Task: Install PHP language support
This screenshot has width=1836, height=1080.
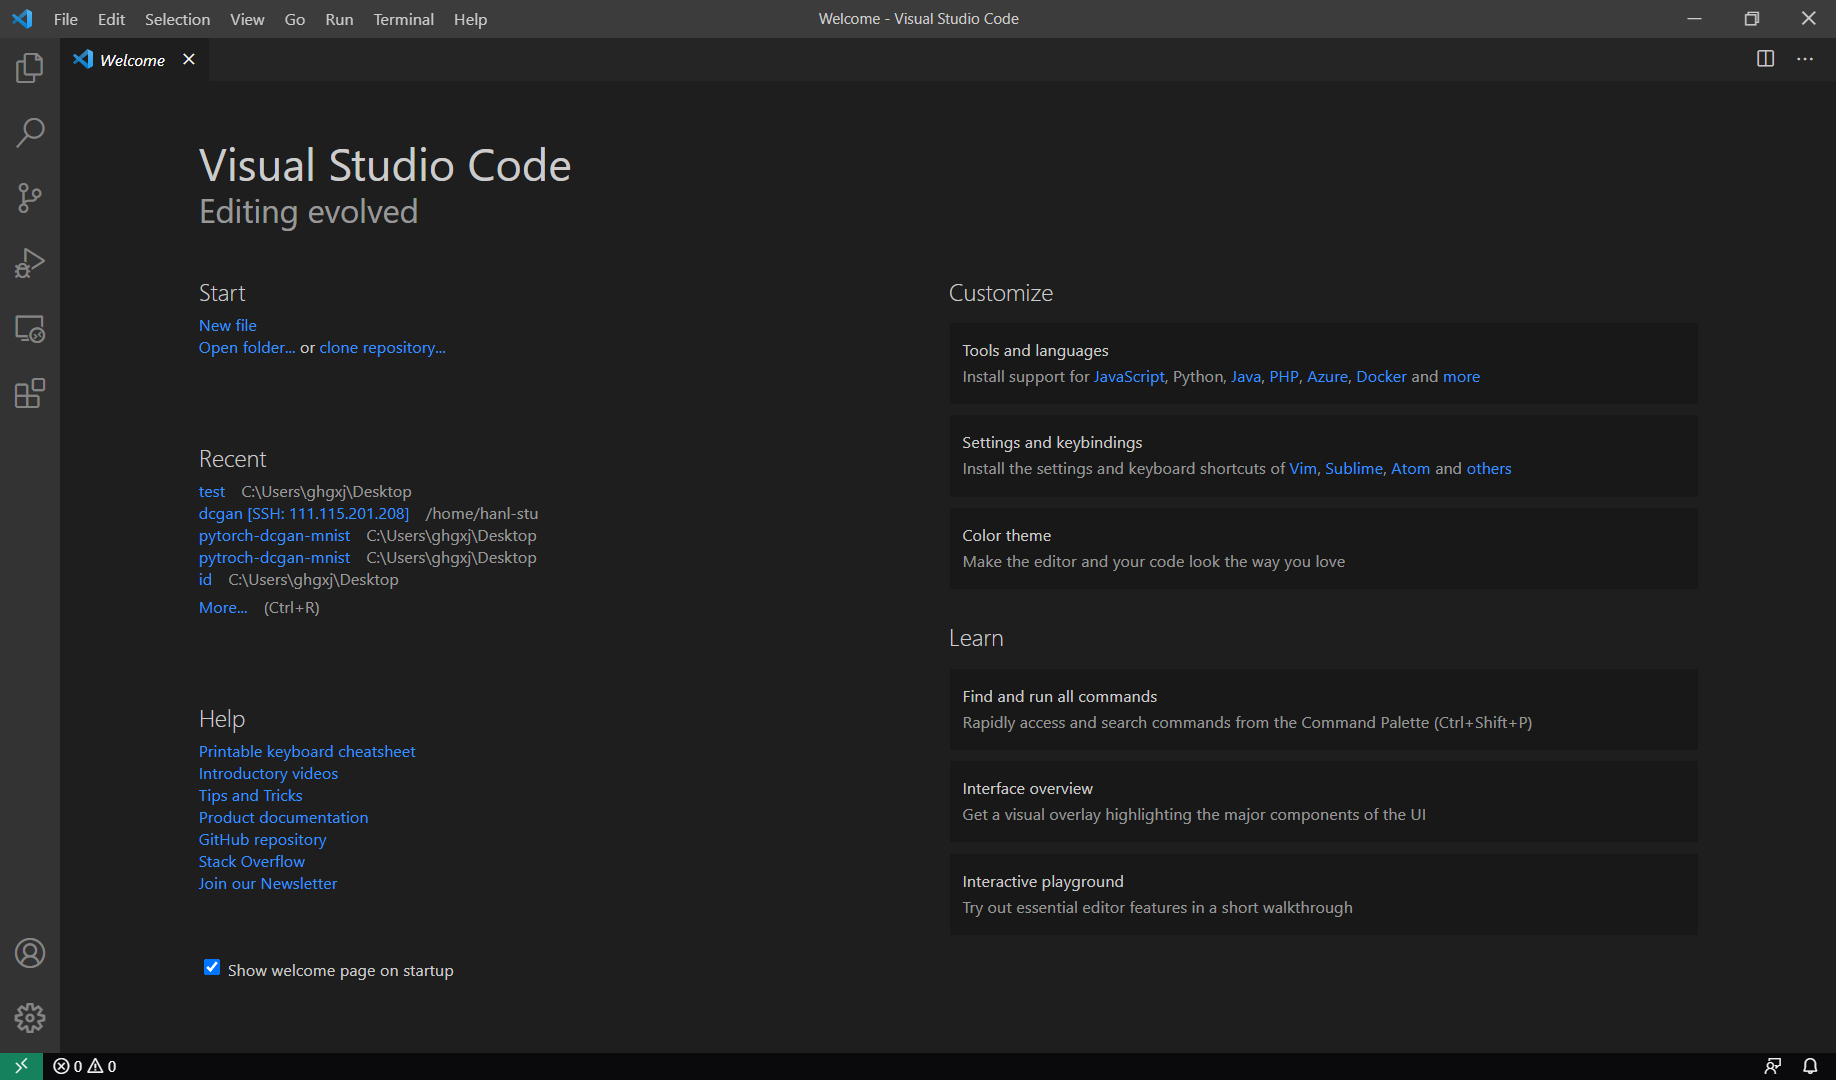Action: click(1284, 377)
